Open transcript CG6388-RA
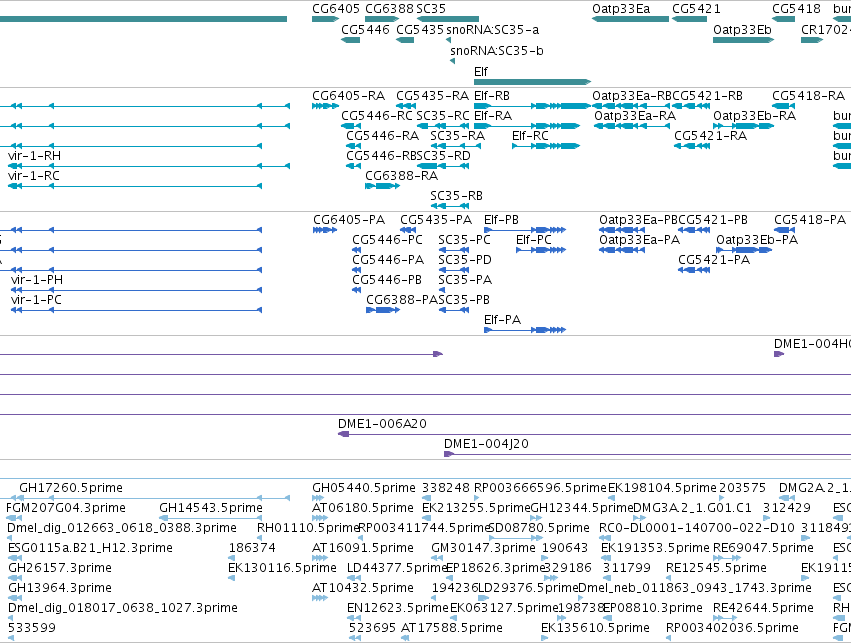 (x=402, y=176)
